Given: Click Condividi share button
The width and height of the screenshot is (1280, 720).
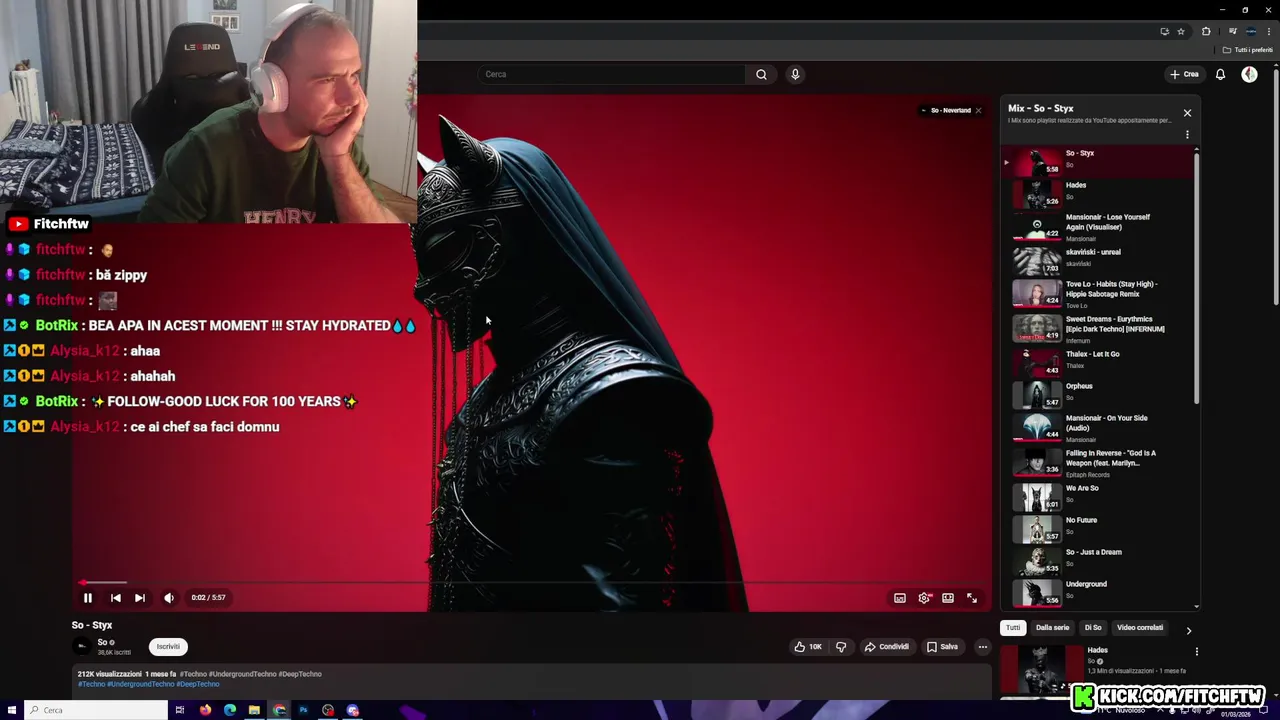Looking at the screenshot, I should tap(887, 647).
